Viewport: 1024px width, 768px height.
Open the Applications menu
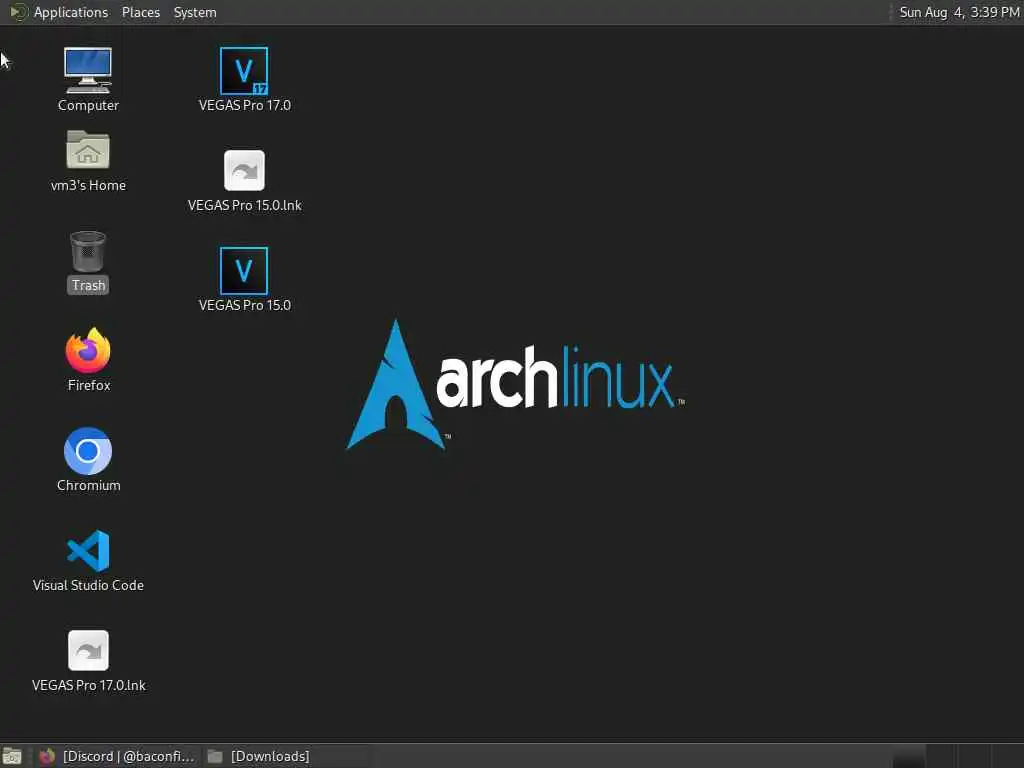59,12
